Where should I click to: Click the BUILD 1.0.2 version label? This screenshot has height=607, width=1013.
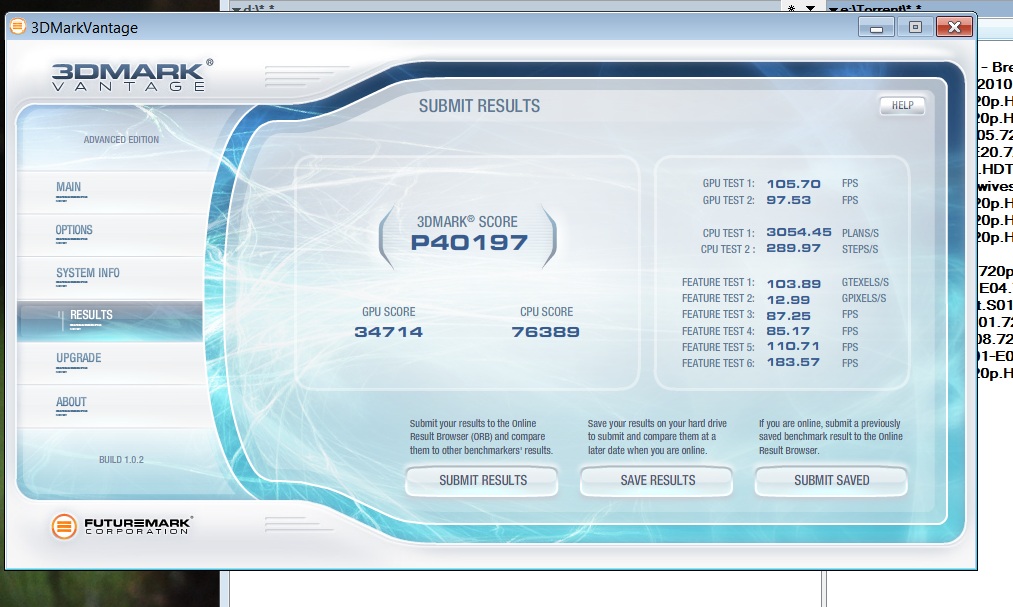[121, 460]
